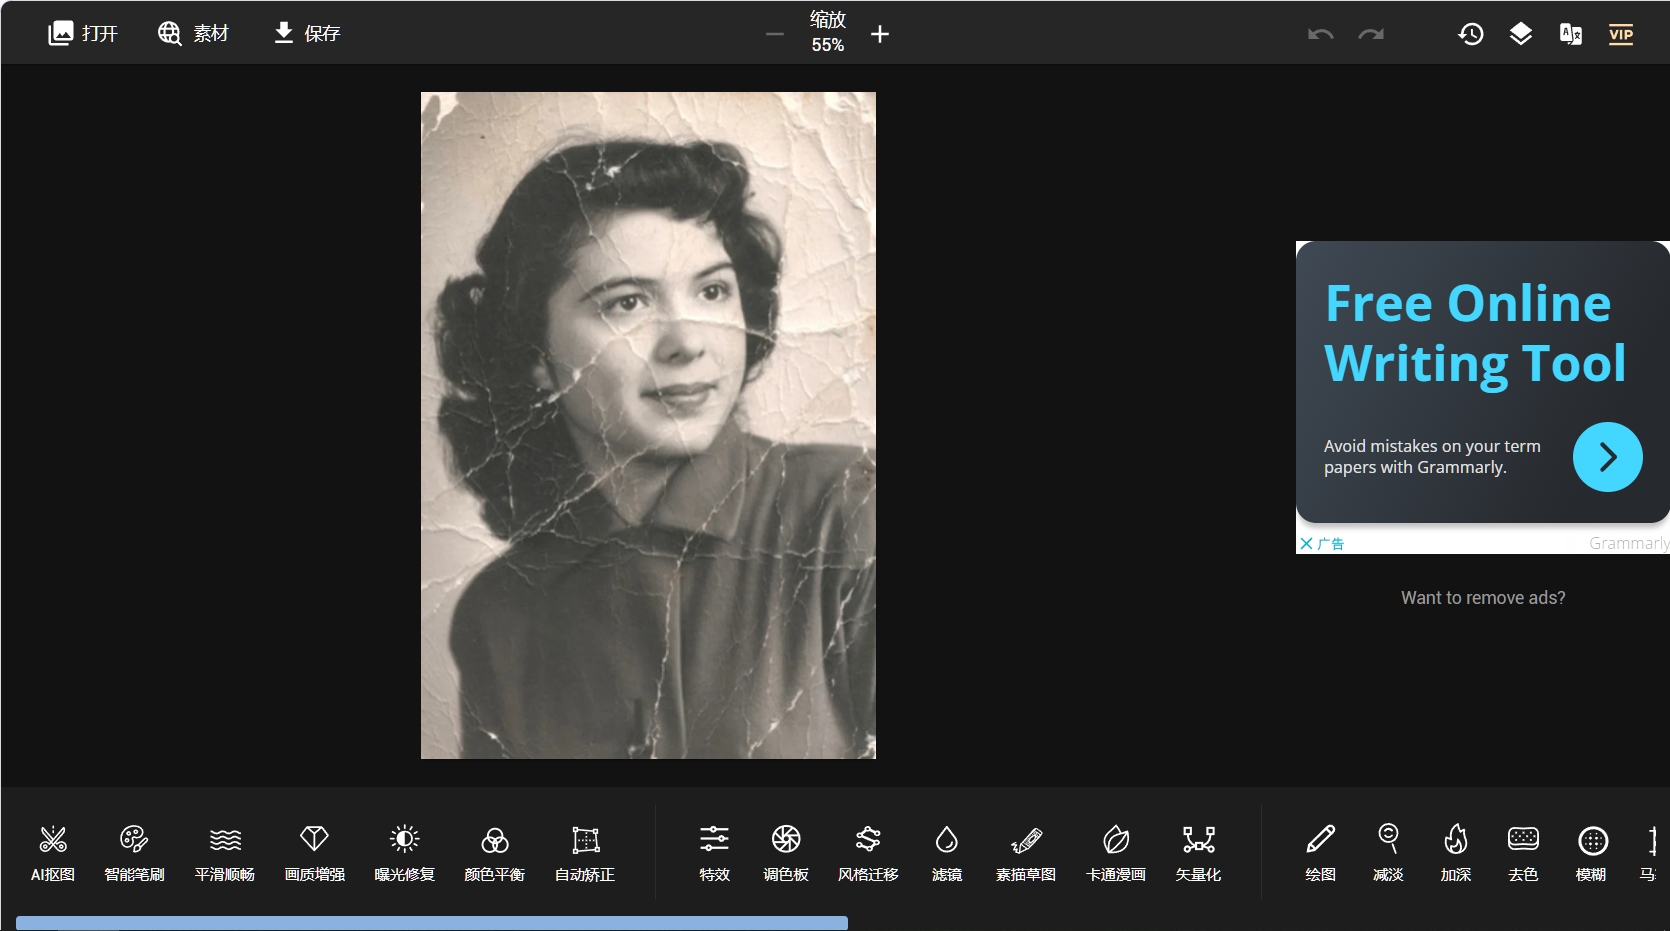Viewport: 1670px width, 931px height.
Task: Open the 调色板 palette tool
Action: (786, 852)
